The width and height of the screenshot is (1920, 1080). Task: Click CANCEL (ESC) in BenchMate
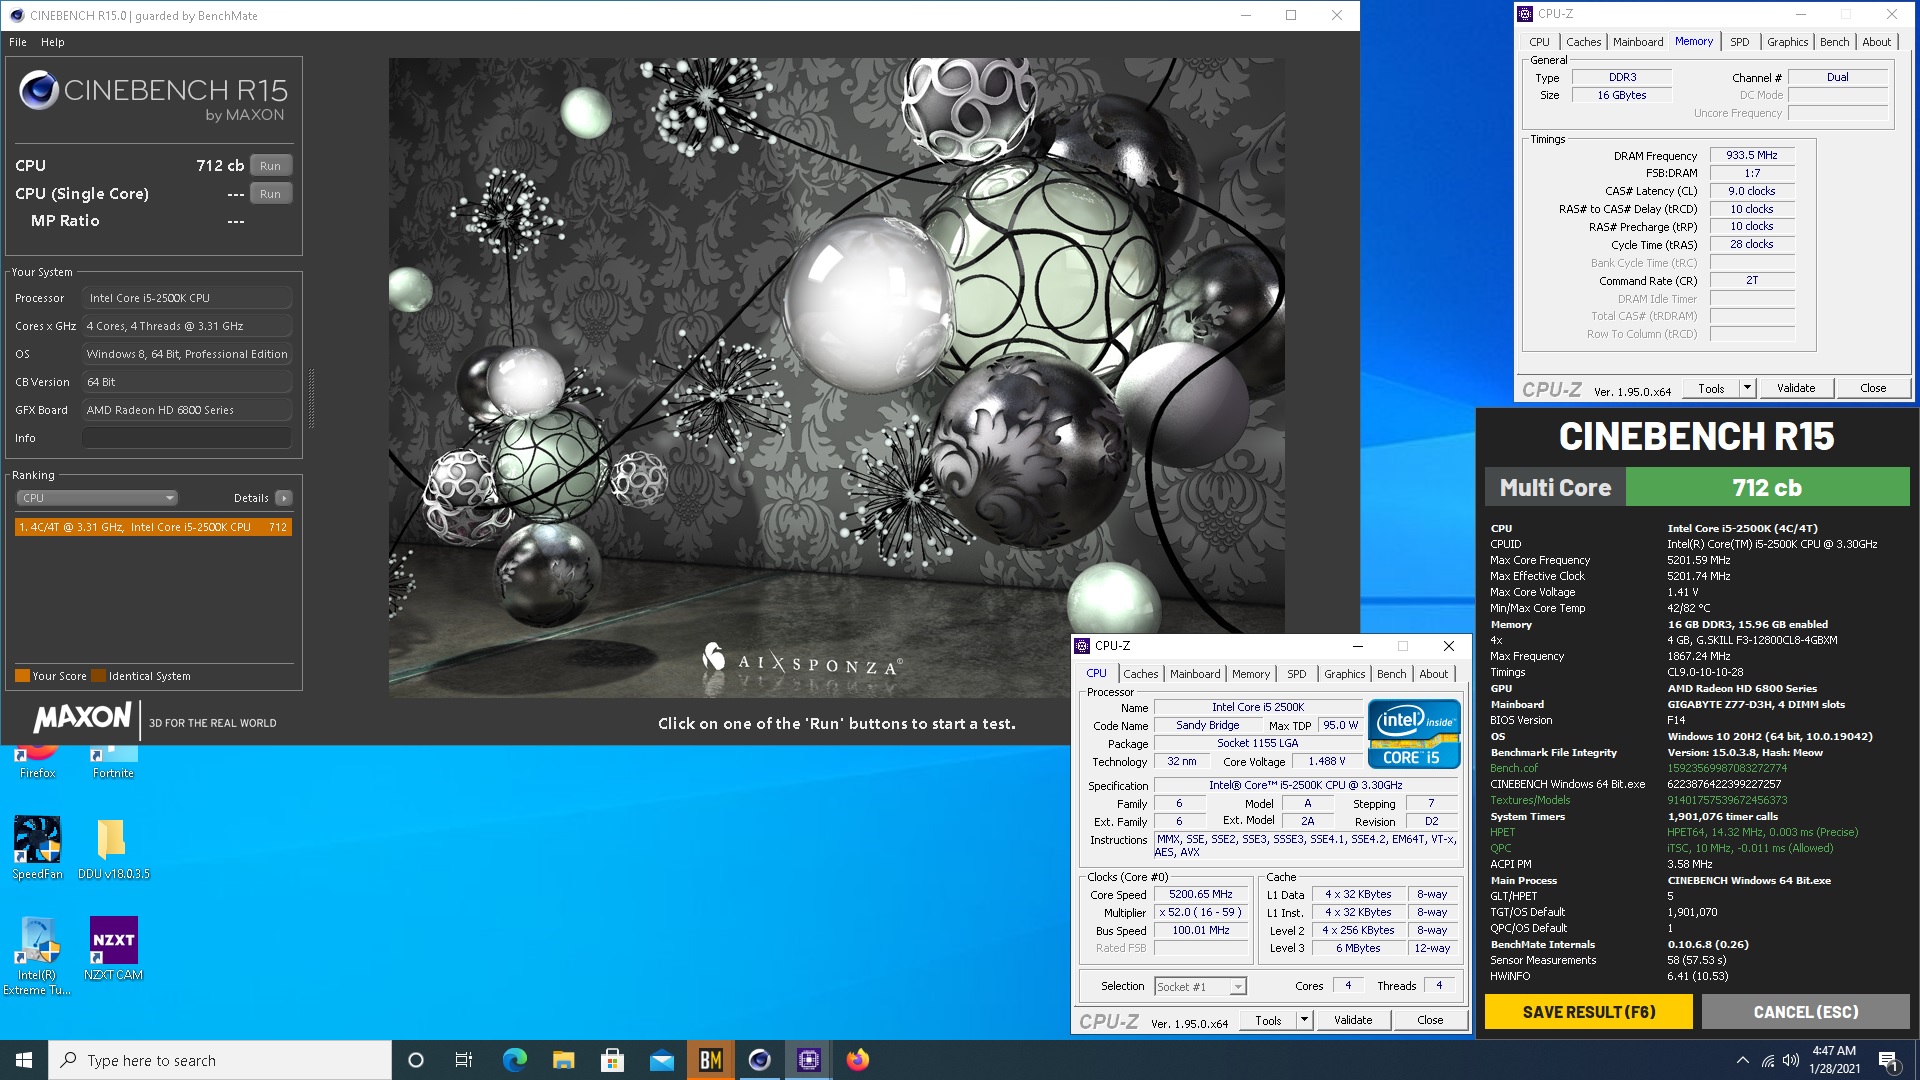1806,1012
